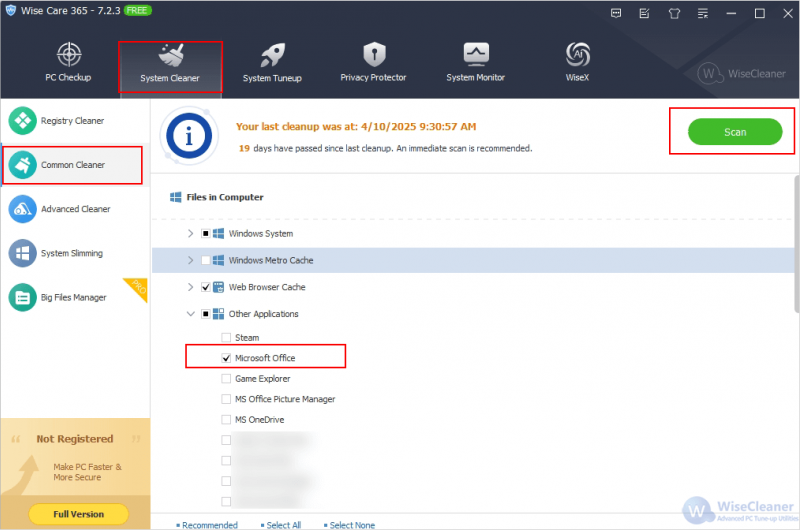The width and height of the screenshot is (800, 530).
Task: Go to Privacy Protector tab
Action: (373, 62)
